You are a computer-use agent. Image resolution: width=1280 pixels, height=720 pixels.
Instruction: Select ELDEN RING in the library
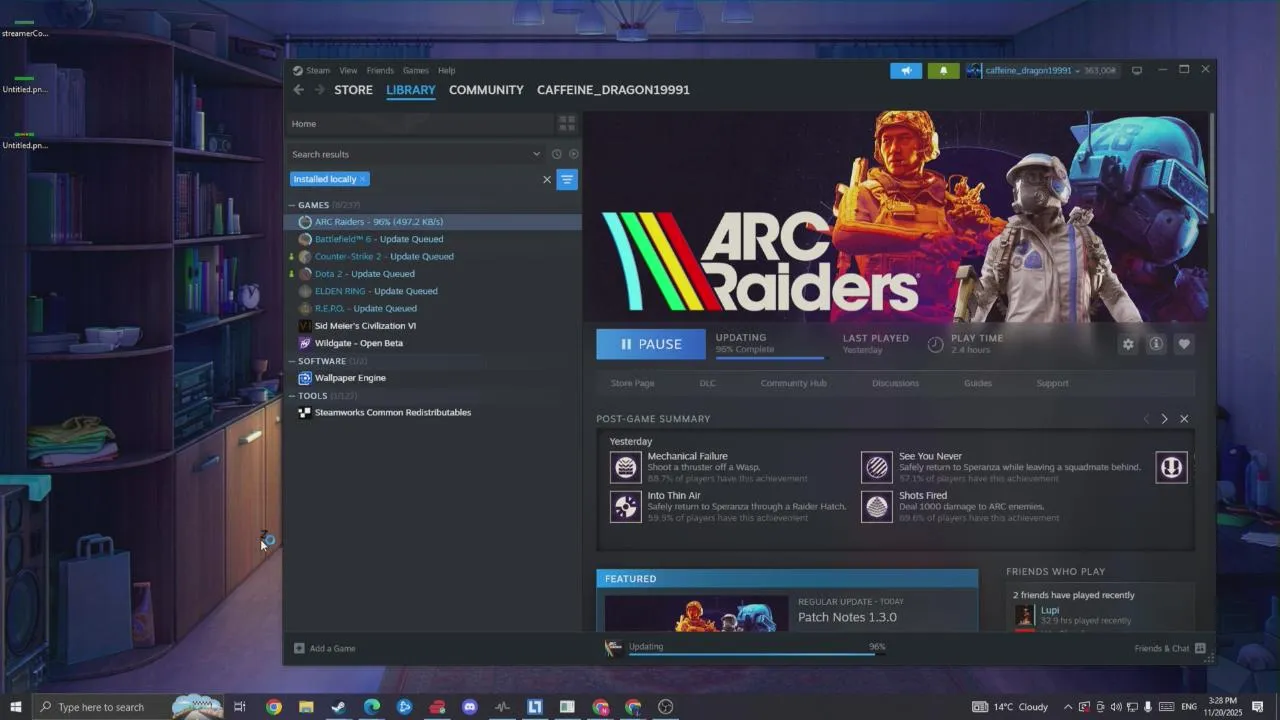tap(433, 291)
